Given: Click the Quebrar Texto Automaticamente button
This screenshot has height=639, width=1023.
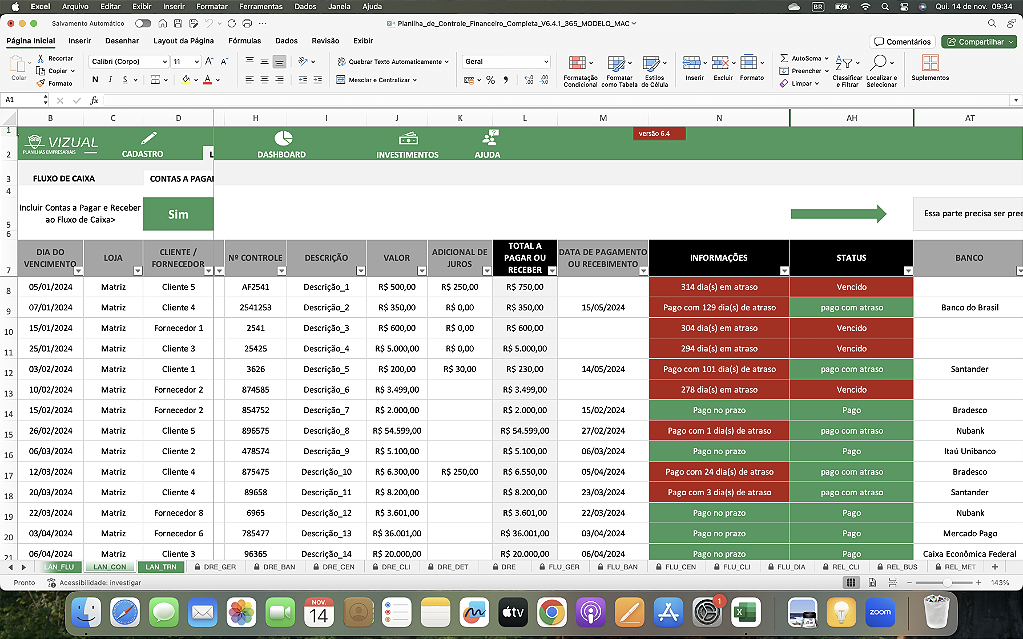Looking at the screenshot, I should pyautogui.click(x=393, y=61).
